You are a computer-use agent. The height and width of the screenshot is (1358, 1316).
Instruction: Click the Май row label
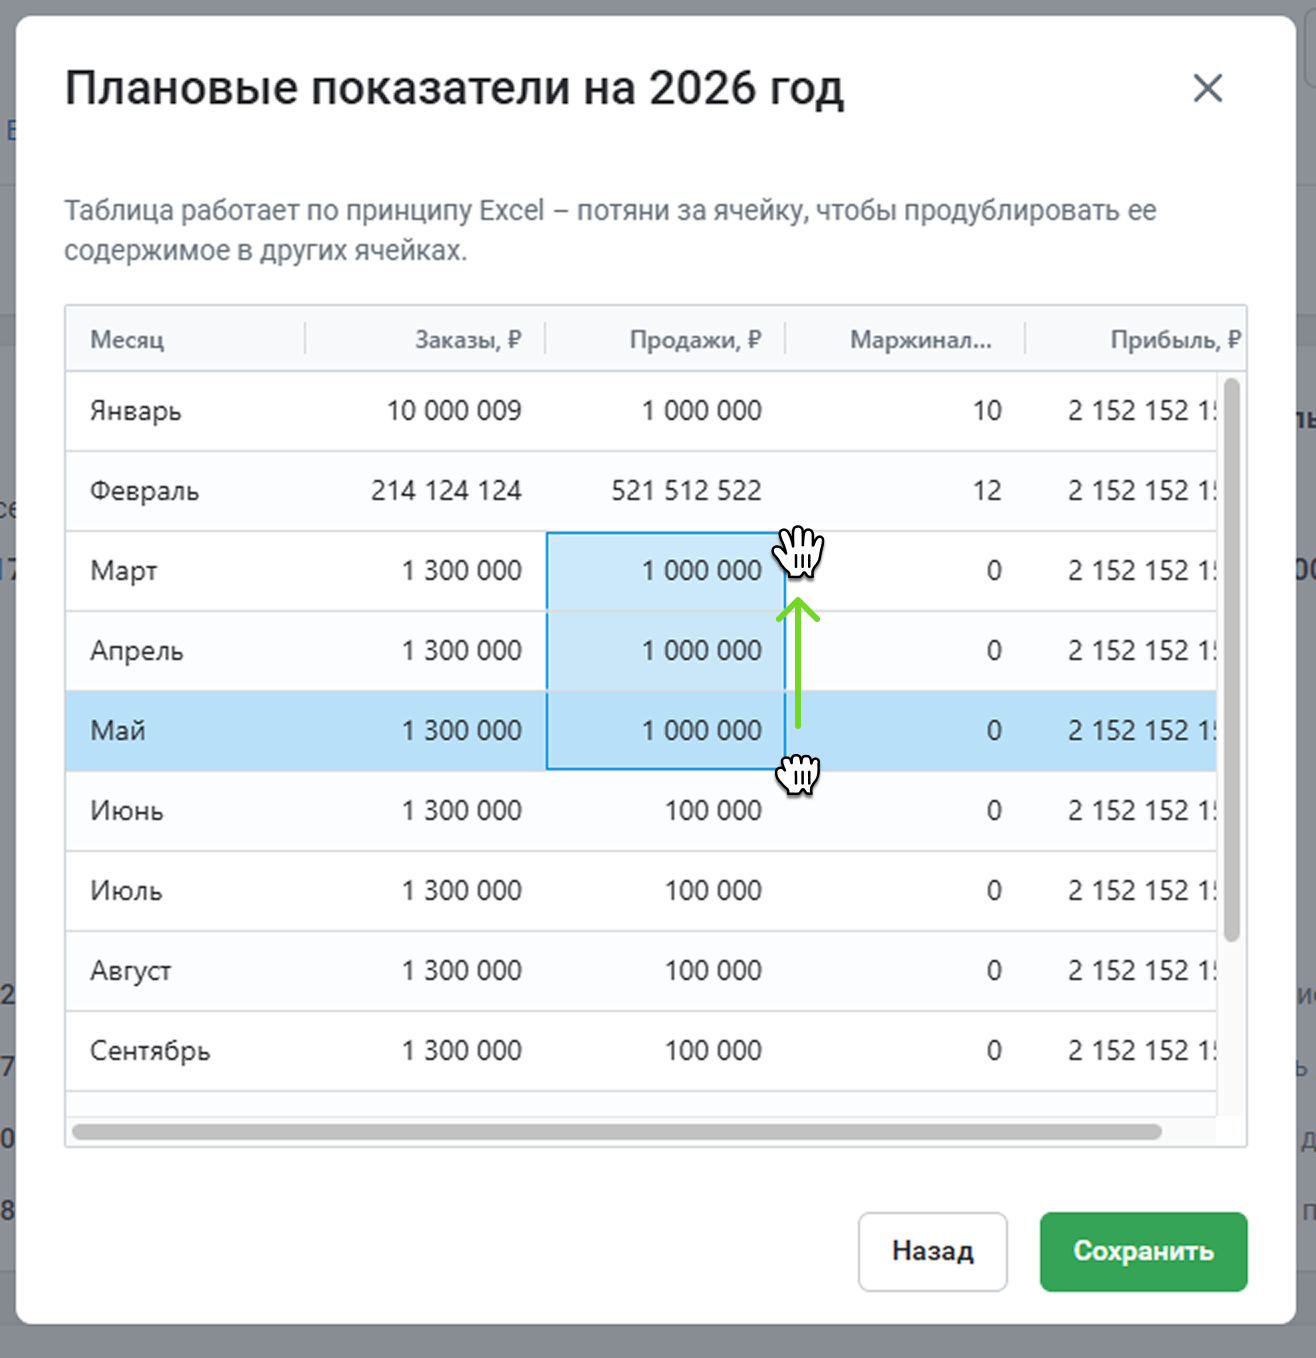tap(118, 731)
